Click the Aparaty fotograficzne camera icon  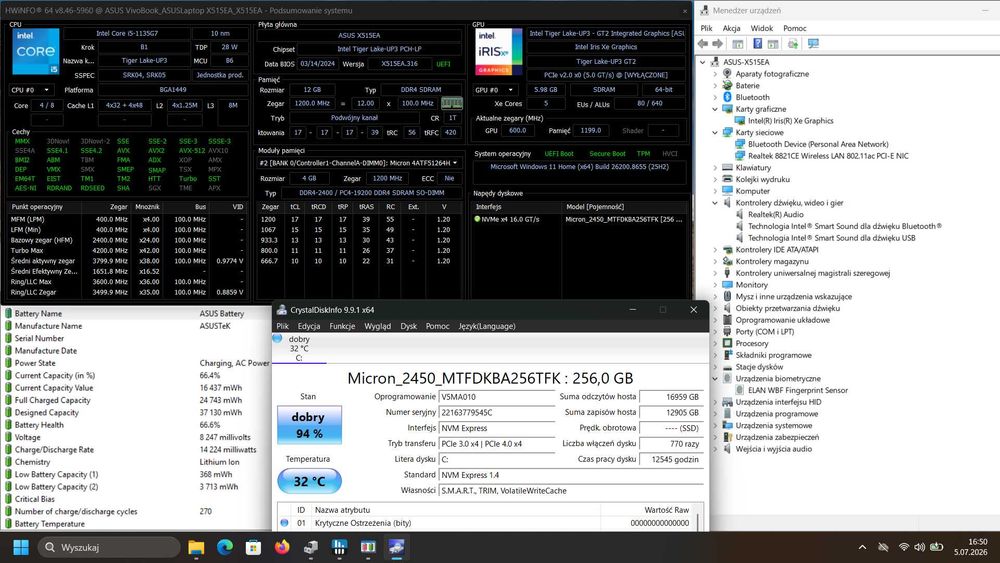727,73
